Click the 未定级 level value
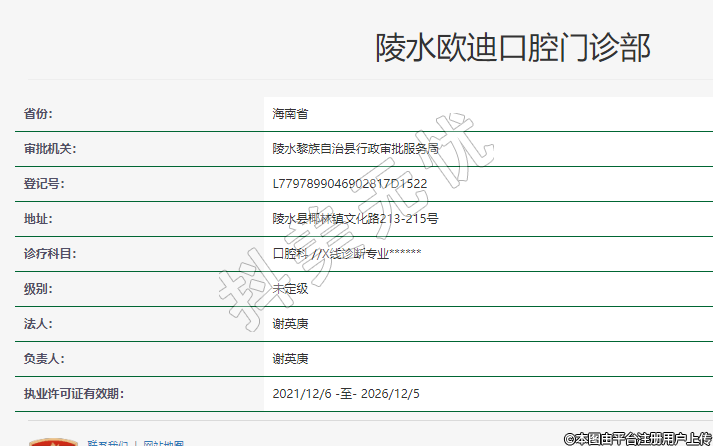The image size is (713, 446). coord(290,289)
